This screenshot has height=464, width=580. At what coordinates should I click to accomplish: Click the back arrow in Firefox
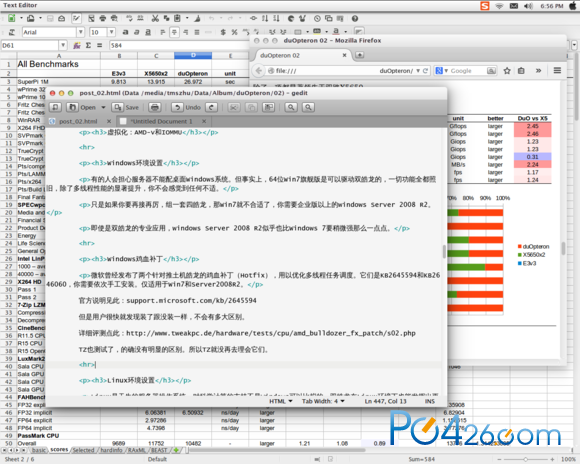(259, 70)
